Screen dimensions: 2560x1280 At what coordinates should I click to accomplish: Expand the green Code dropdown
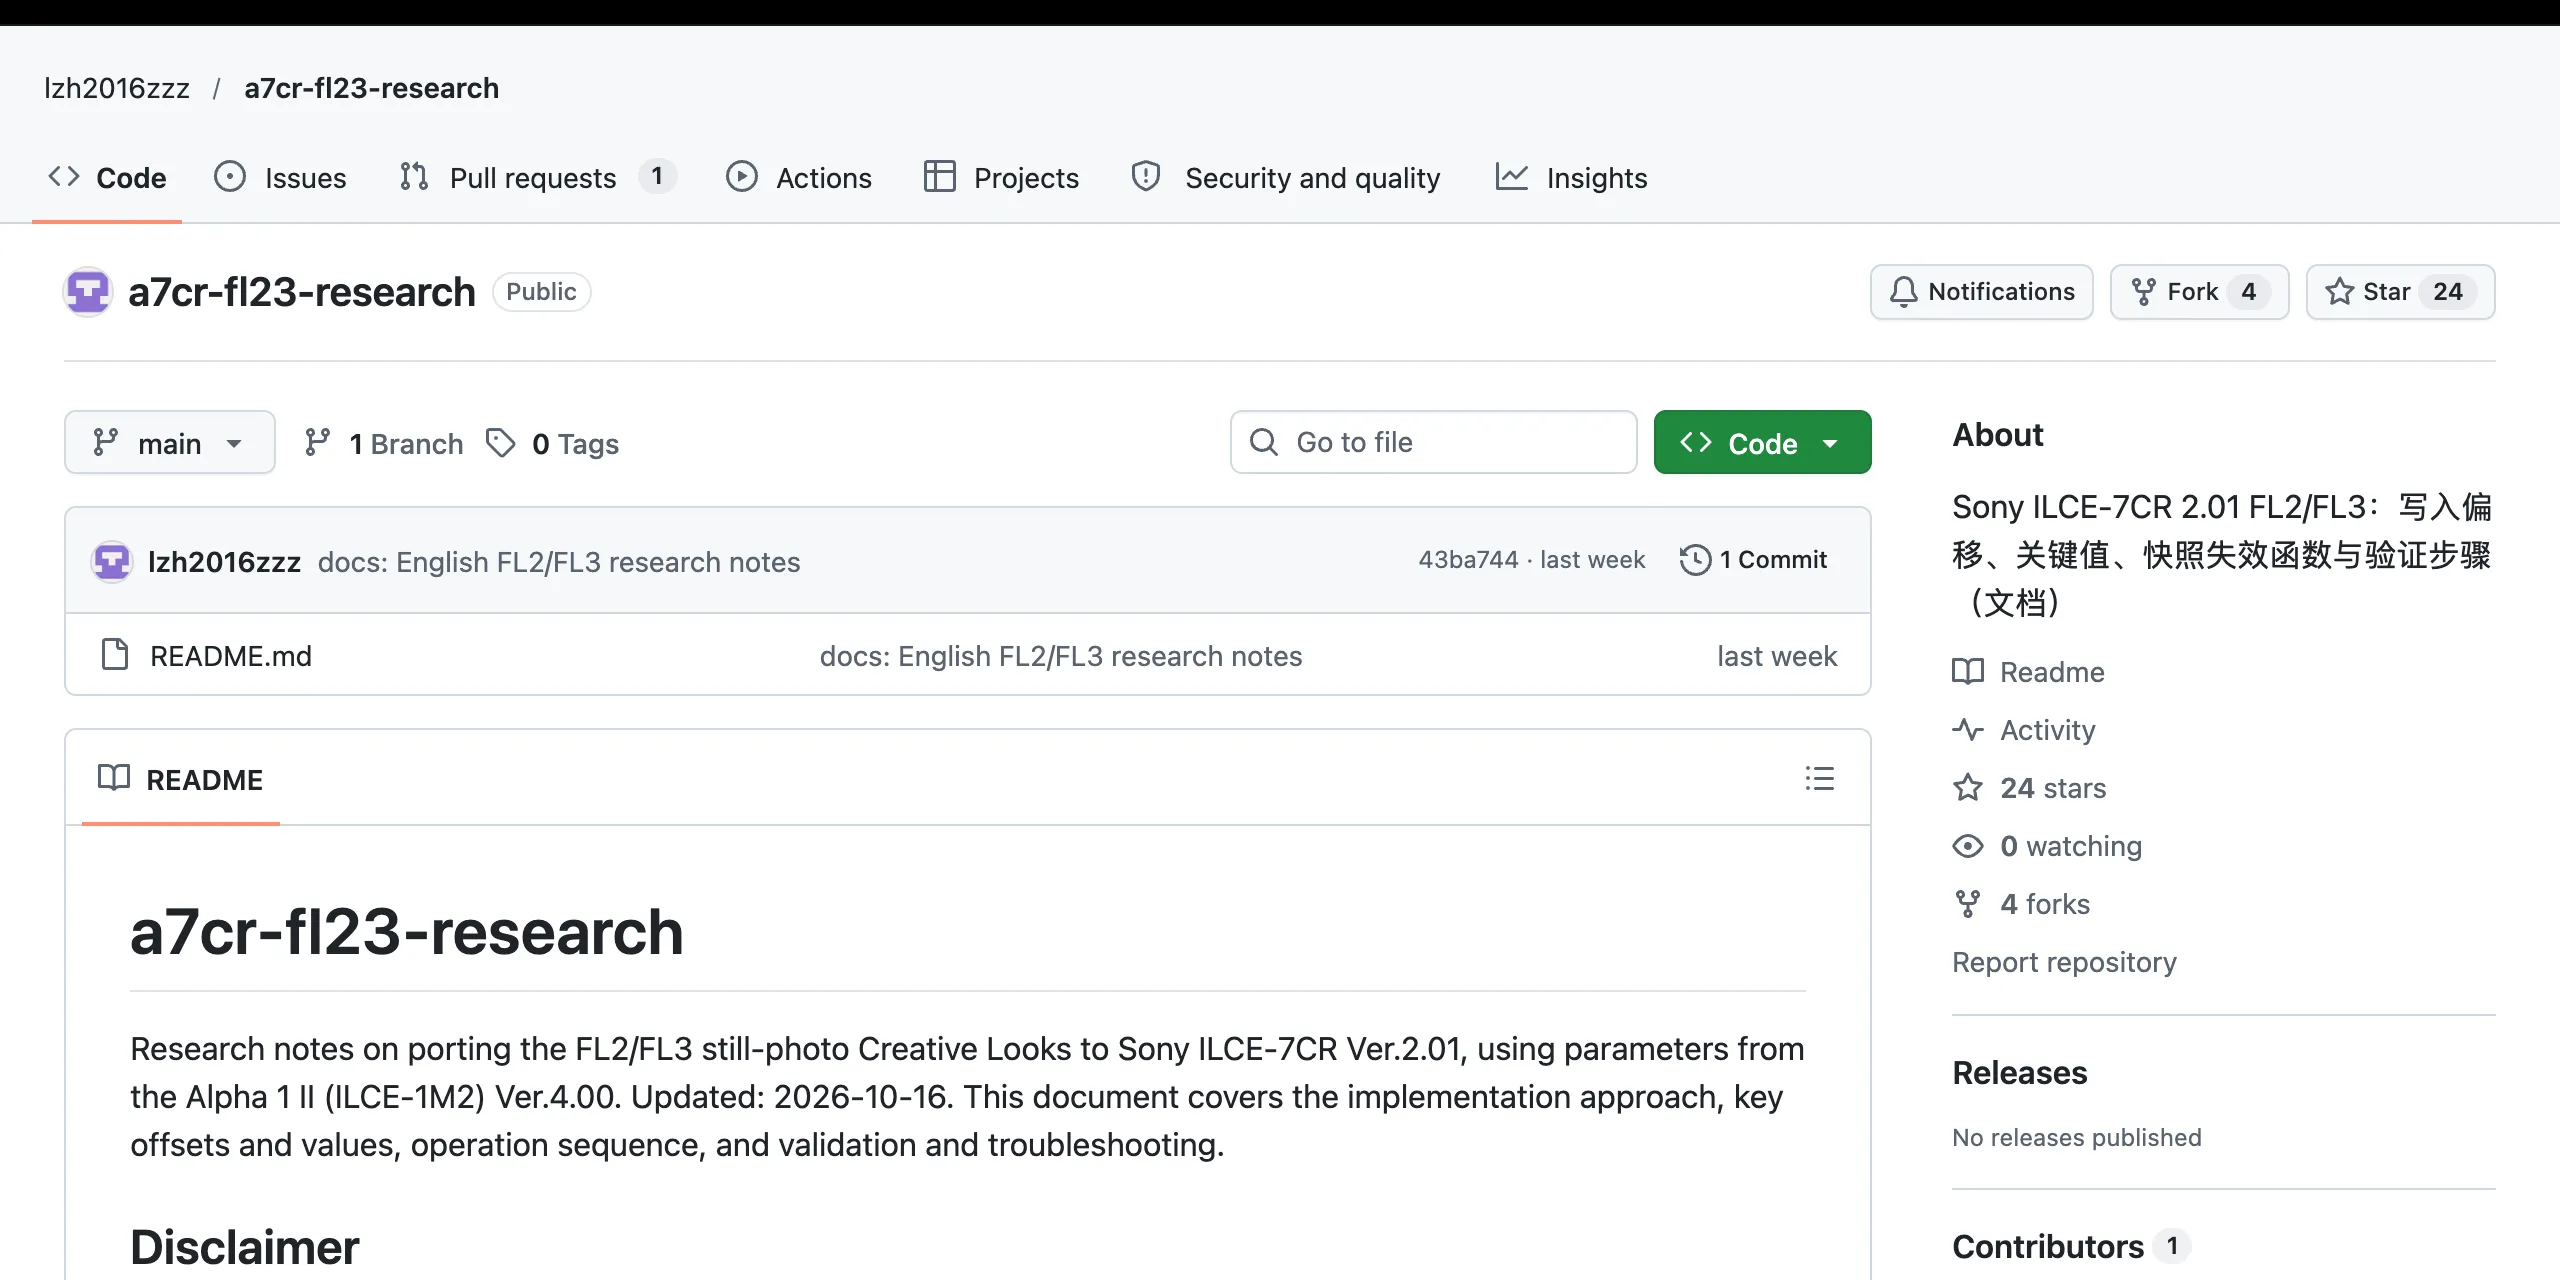(1762, 442)
